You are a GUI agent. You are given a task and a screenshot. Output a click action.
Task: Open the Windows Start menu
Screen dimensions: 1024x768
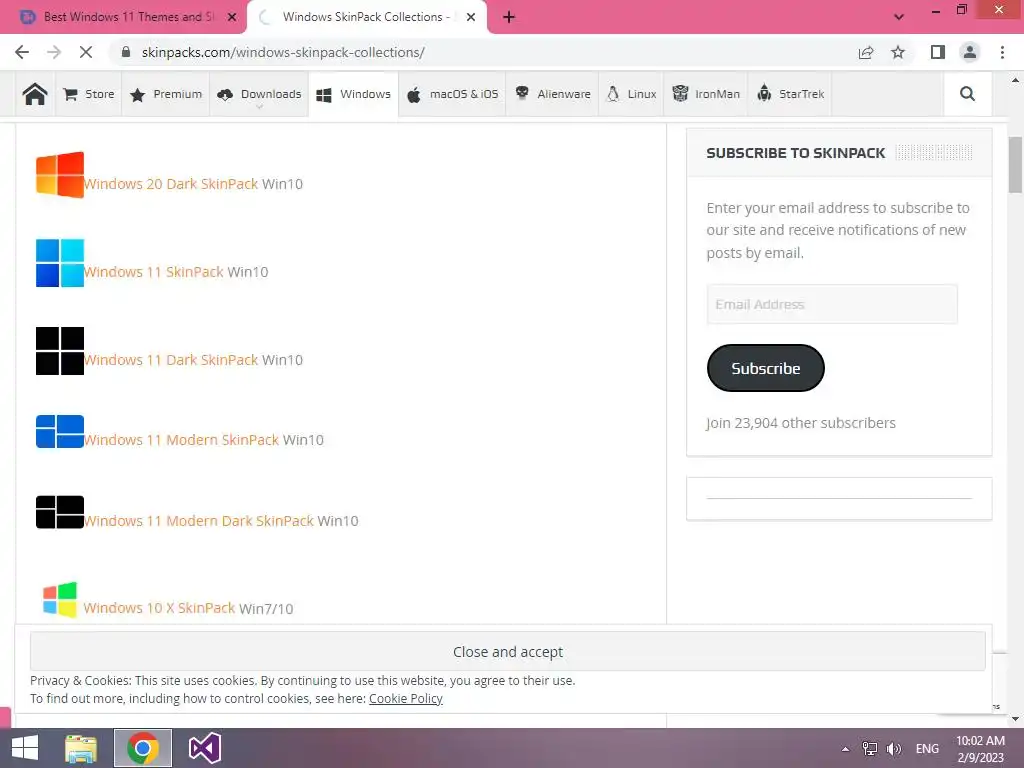pyautogui.click(x=25, y=748)
